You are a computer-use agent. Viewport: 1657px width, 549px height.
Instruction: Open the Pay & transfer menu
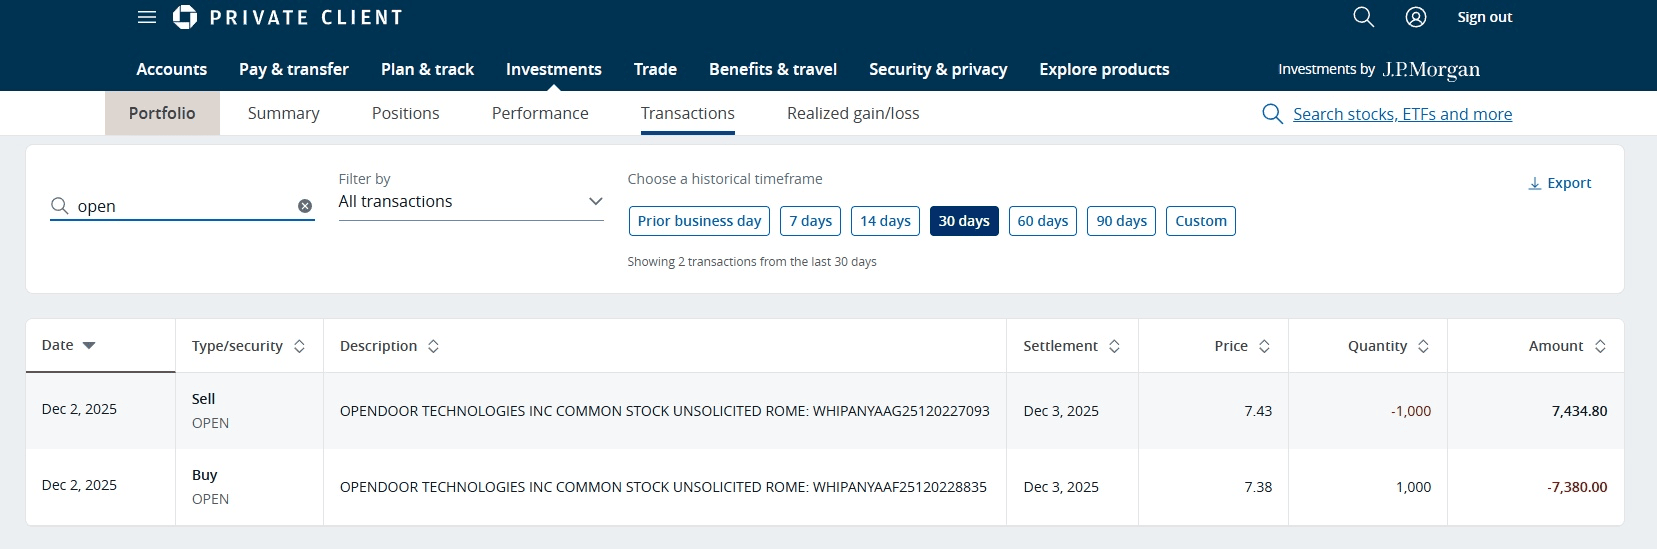point(294,69)
